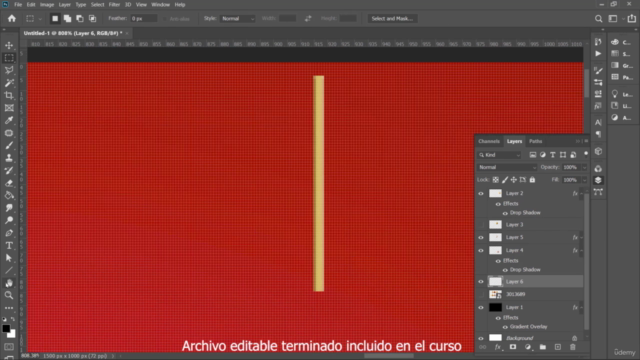Select the Untitled-1 document tab
The height and width of the screenshot is (360, 640).
[73, 33]
